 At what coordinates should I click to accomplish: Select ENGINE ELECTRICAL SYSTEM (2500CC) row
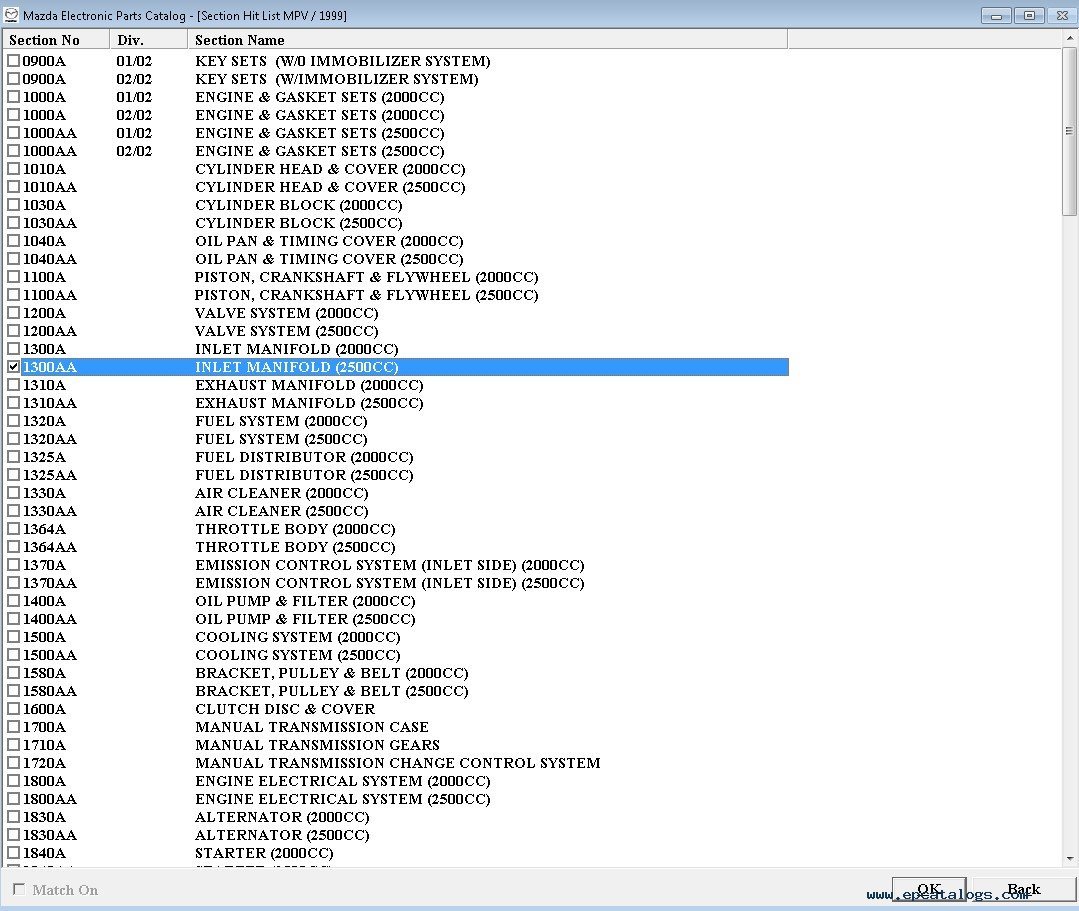396,799
